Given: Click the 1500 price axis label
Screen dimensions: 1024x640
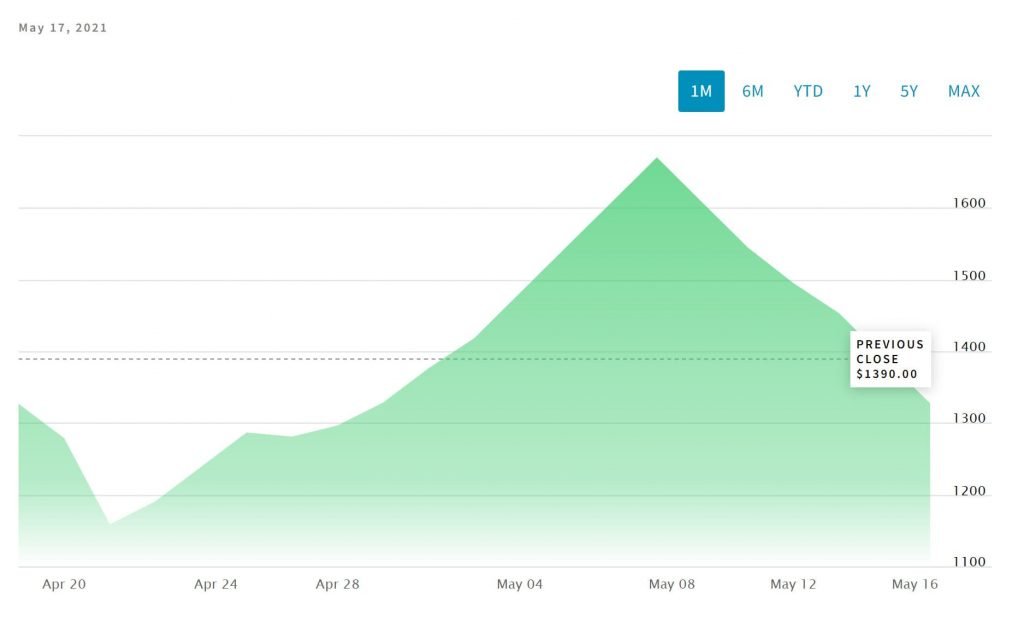Looking at the screenshot, I should tap(969, 275).
